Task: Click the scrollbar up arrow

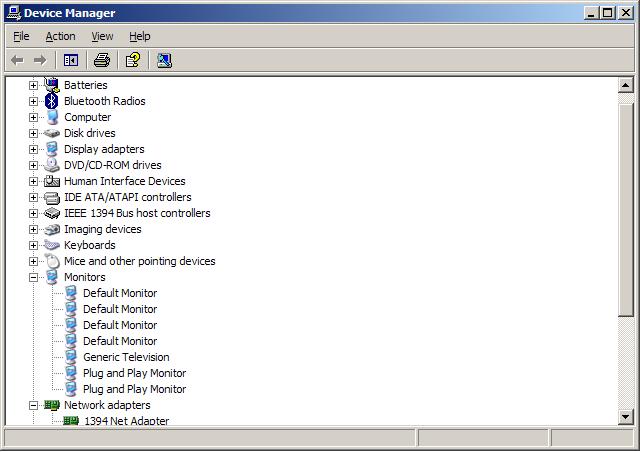Action: tap(626, 85)
